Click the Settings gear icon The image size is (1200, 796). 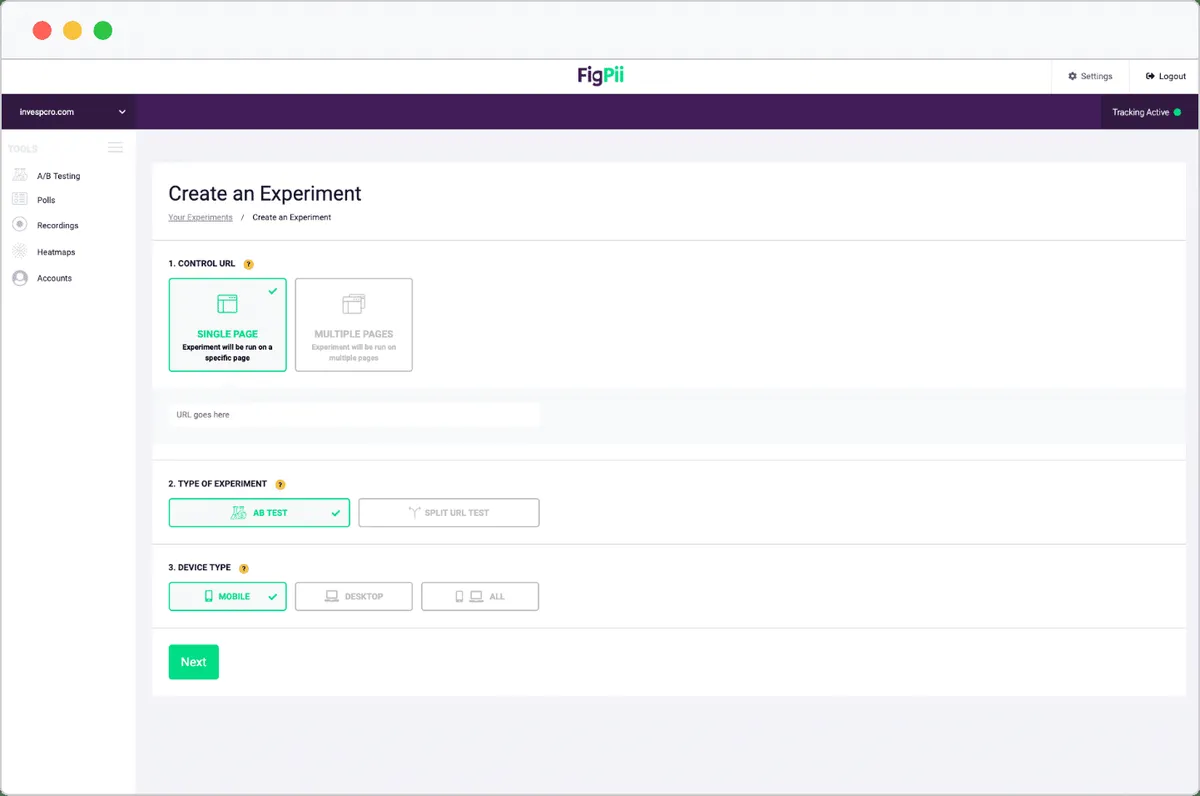pos(1072,76)
